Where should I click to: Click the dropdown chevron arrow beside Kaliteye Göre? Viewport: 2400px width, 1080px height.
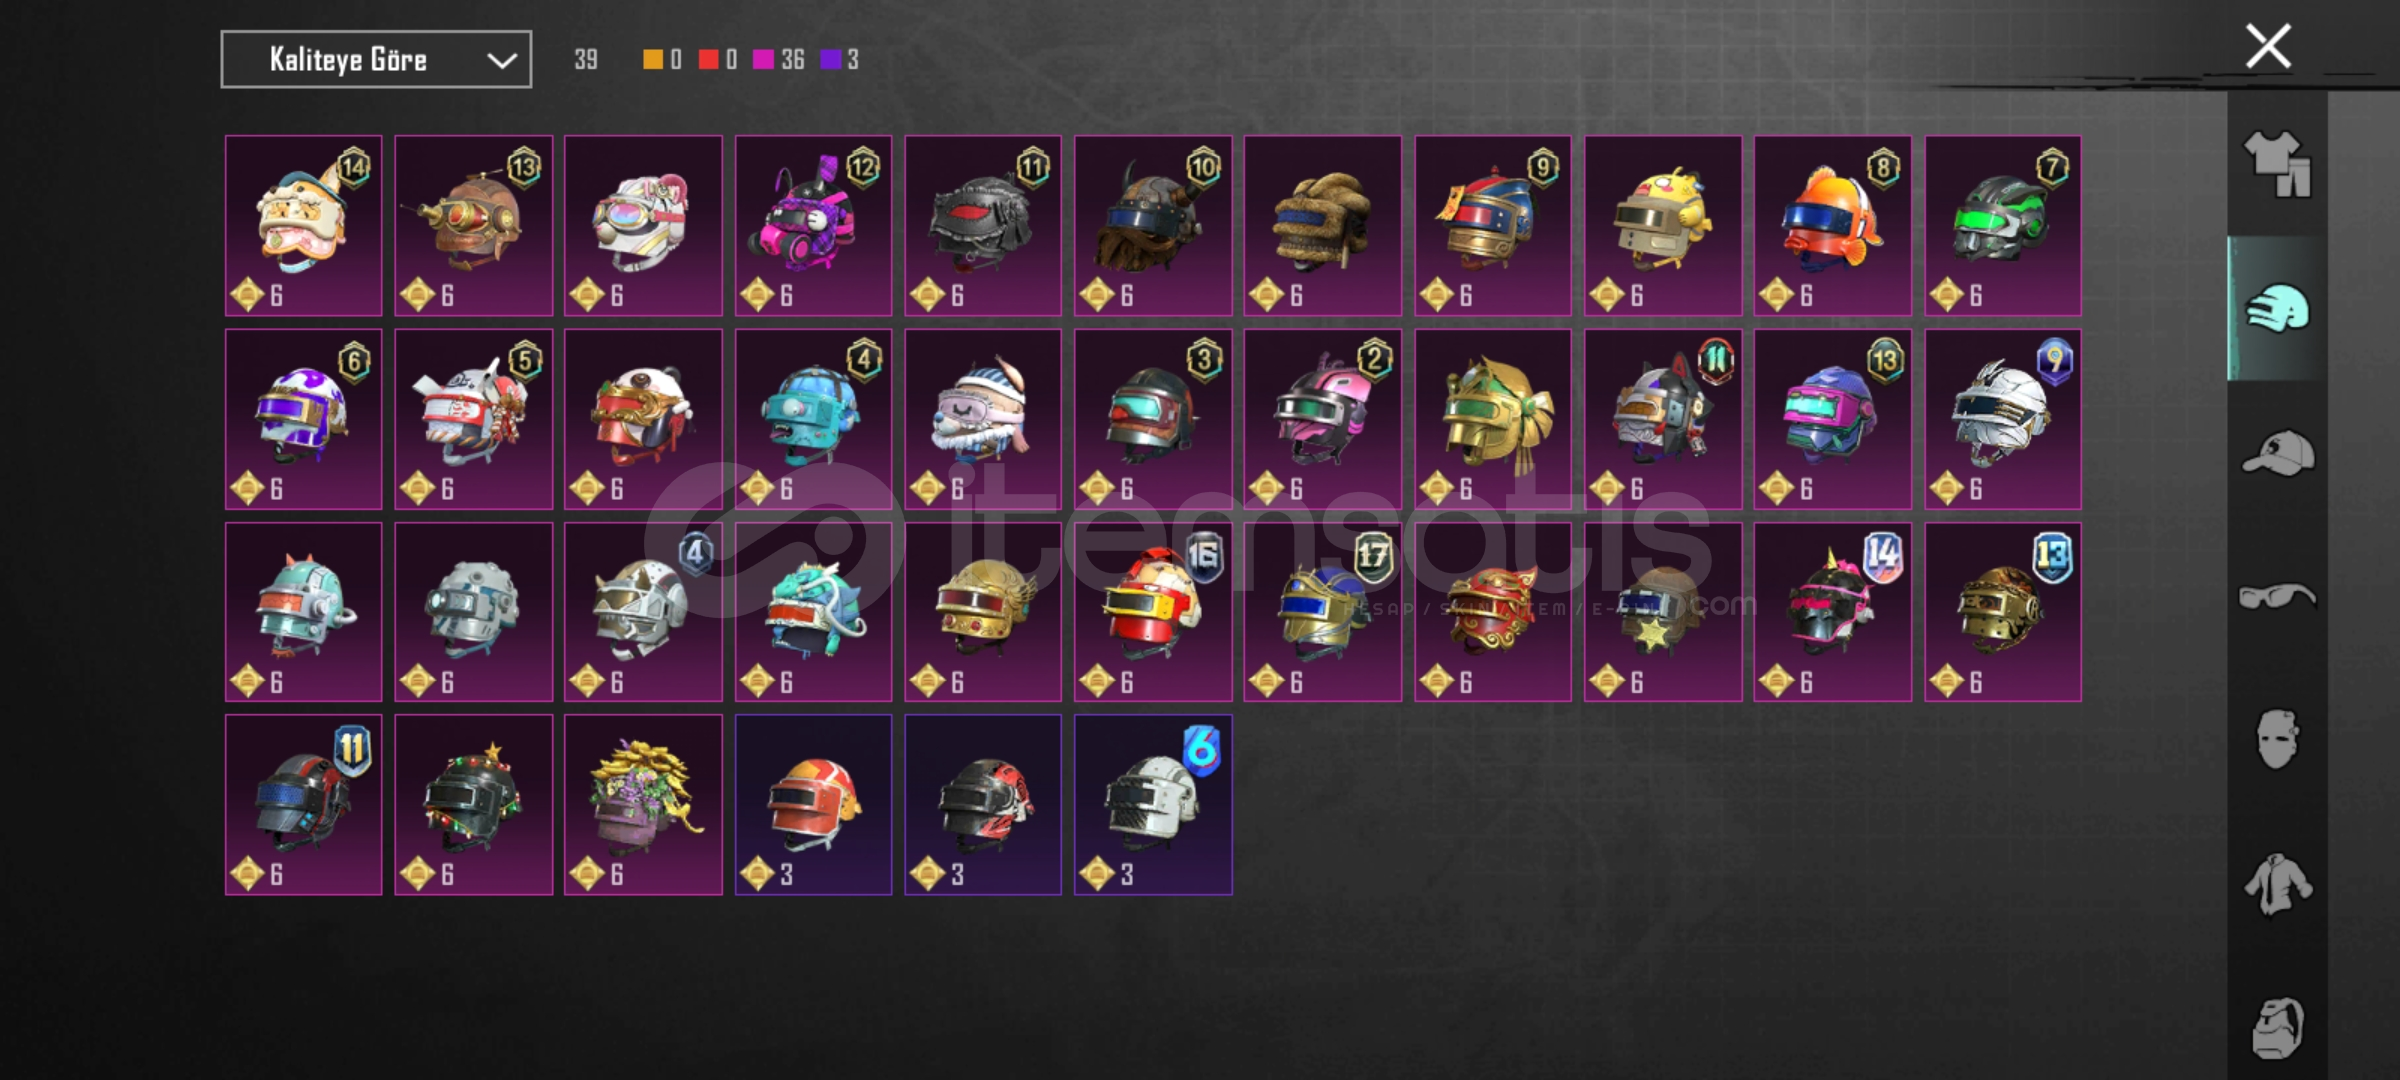click(x=502, y=61)
